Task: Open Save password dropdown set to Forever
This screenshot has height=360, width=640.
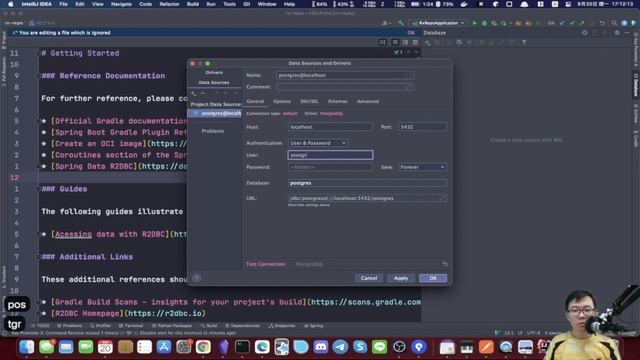Action: 422,167
